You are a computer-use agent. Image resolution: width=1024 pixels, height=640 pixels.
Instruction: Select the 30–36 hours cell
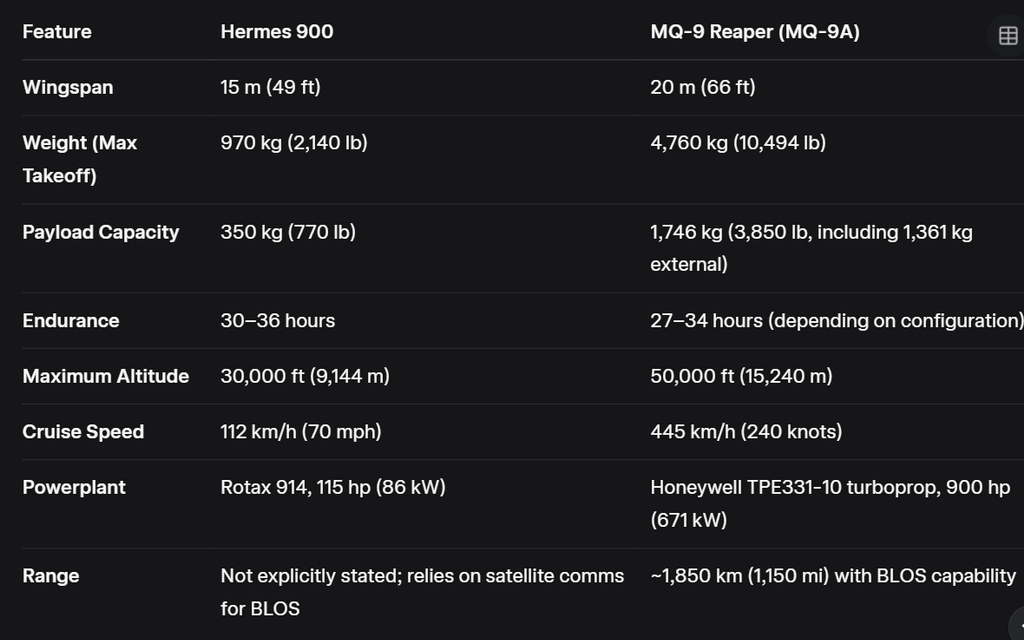tap(278, 321)
